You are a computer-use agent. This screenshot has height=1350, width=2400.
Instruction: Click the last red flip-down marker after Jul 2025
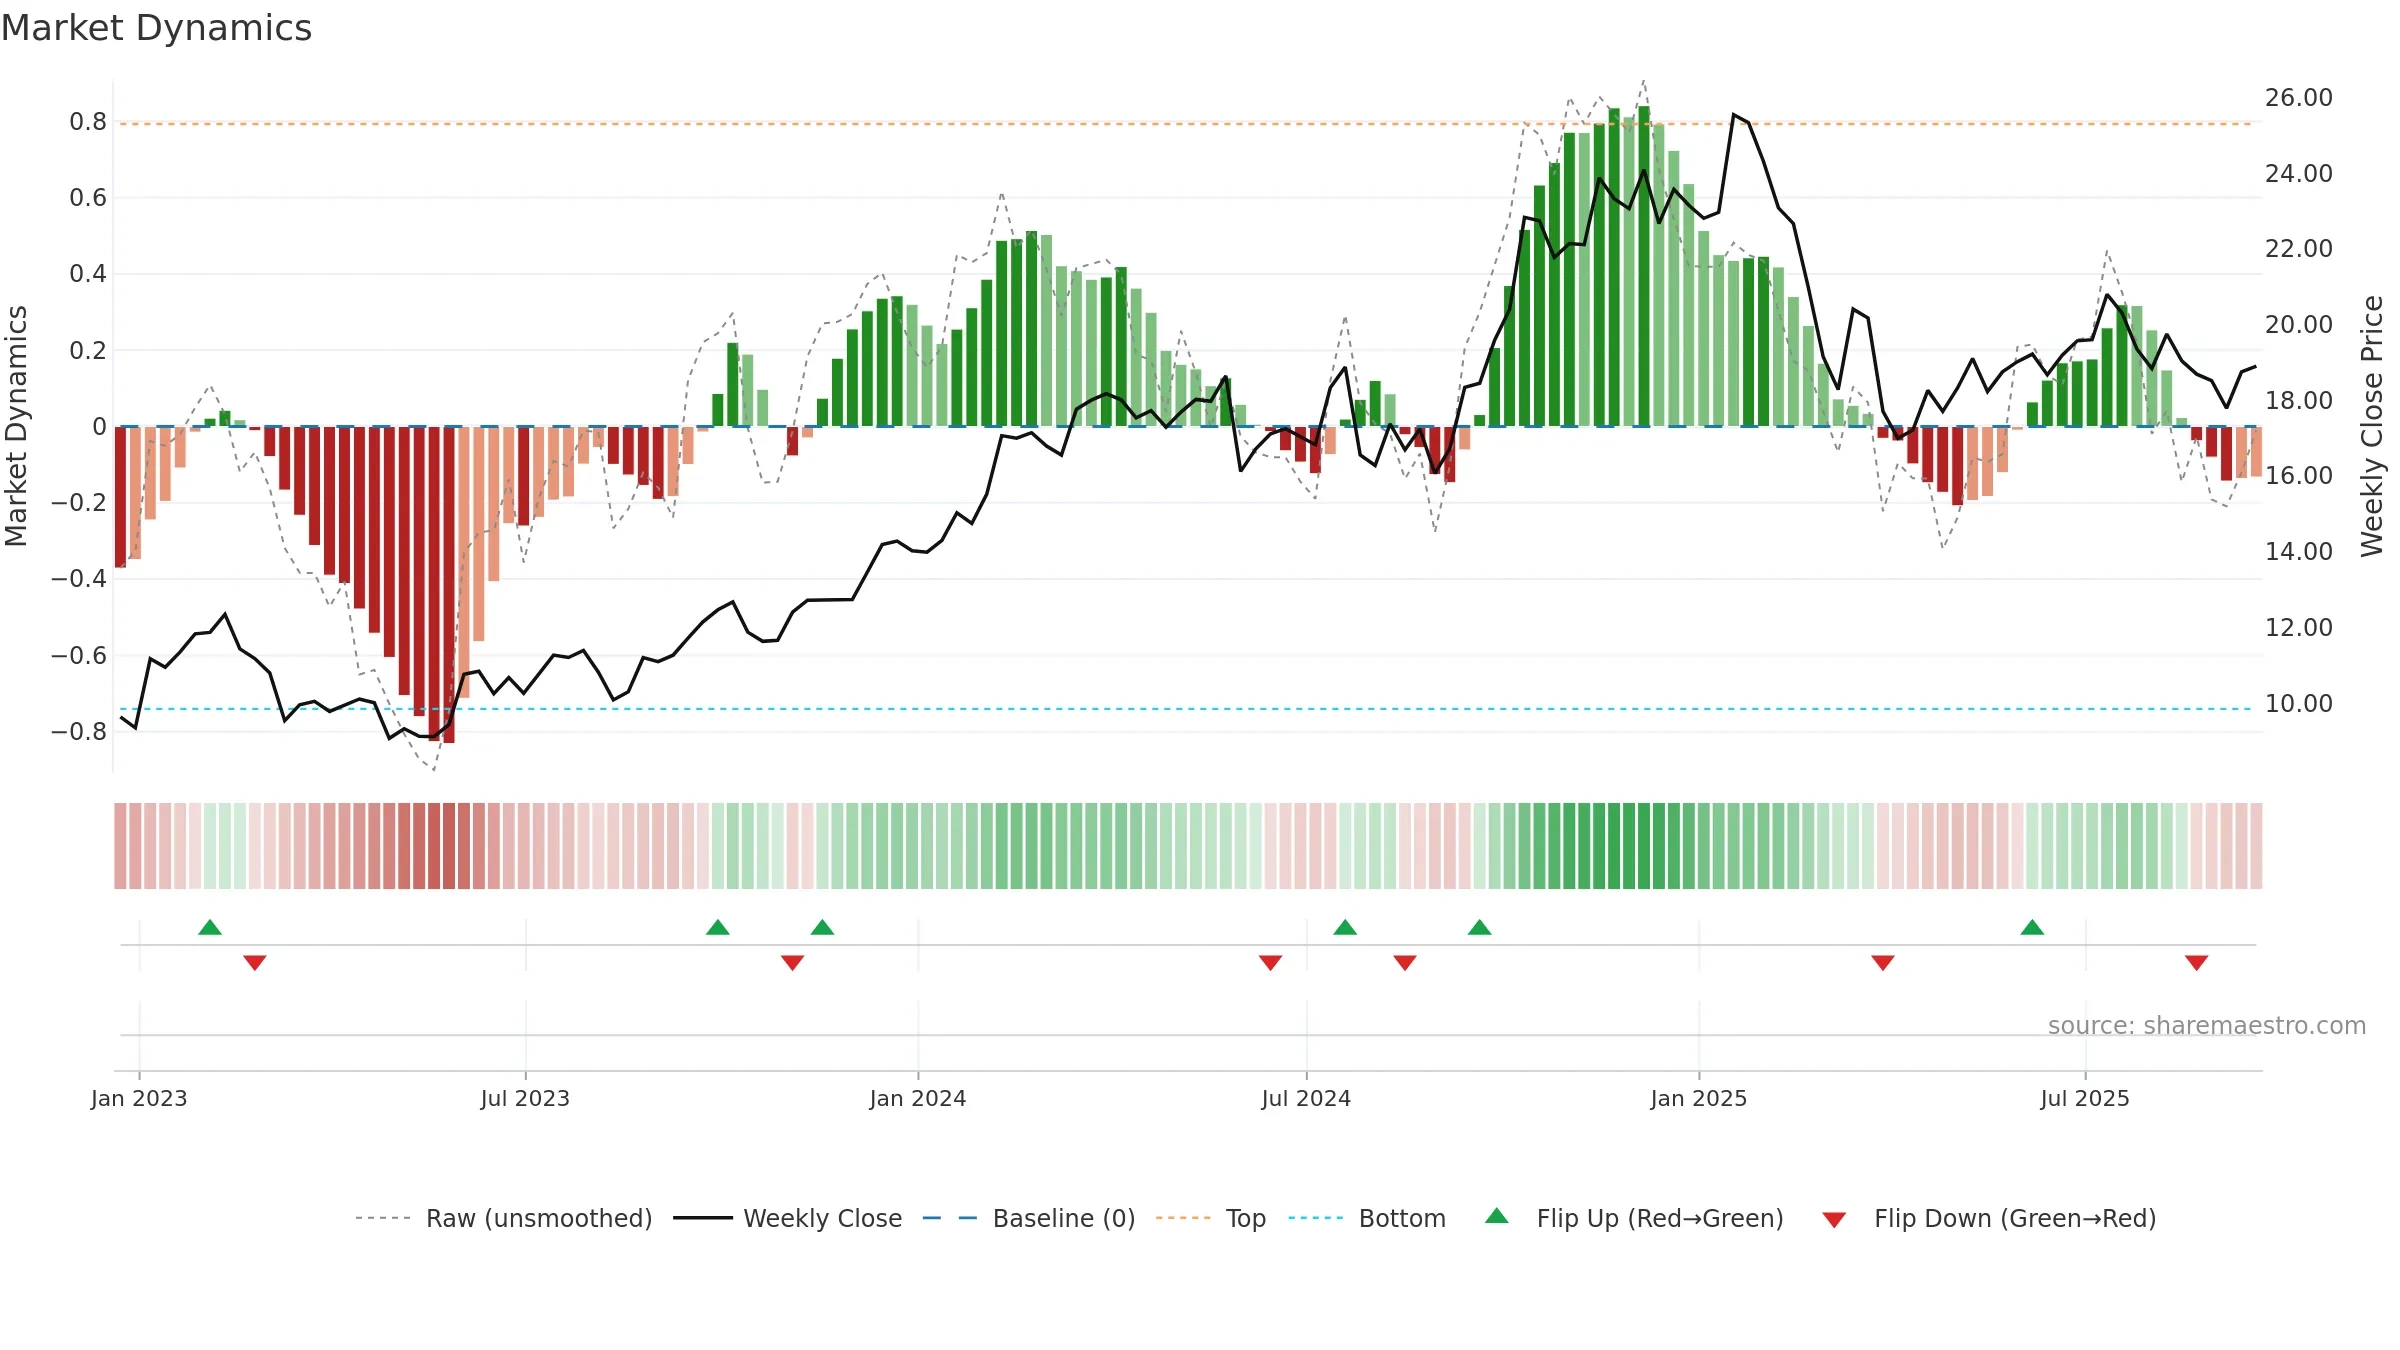(x=2197, y=962)
